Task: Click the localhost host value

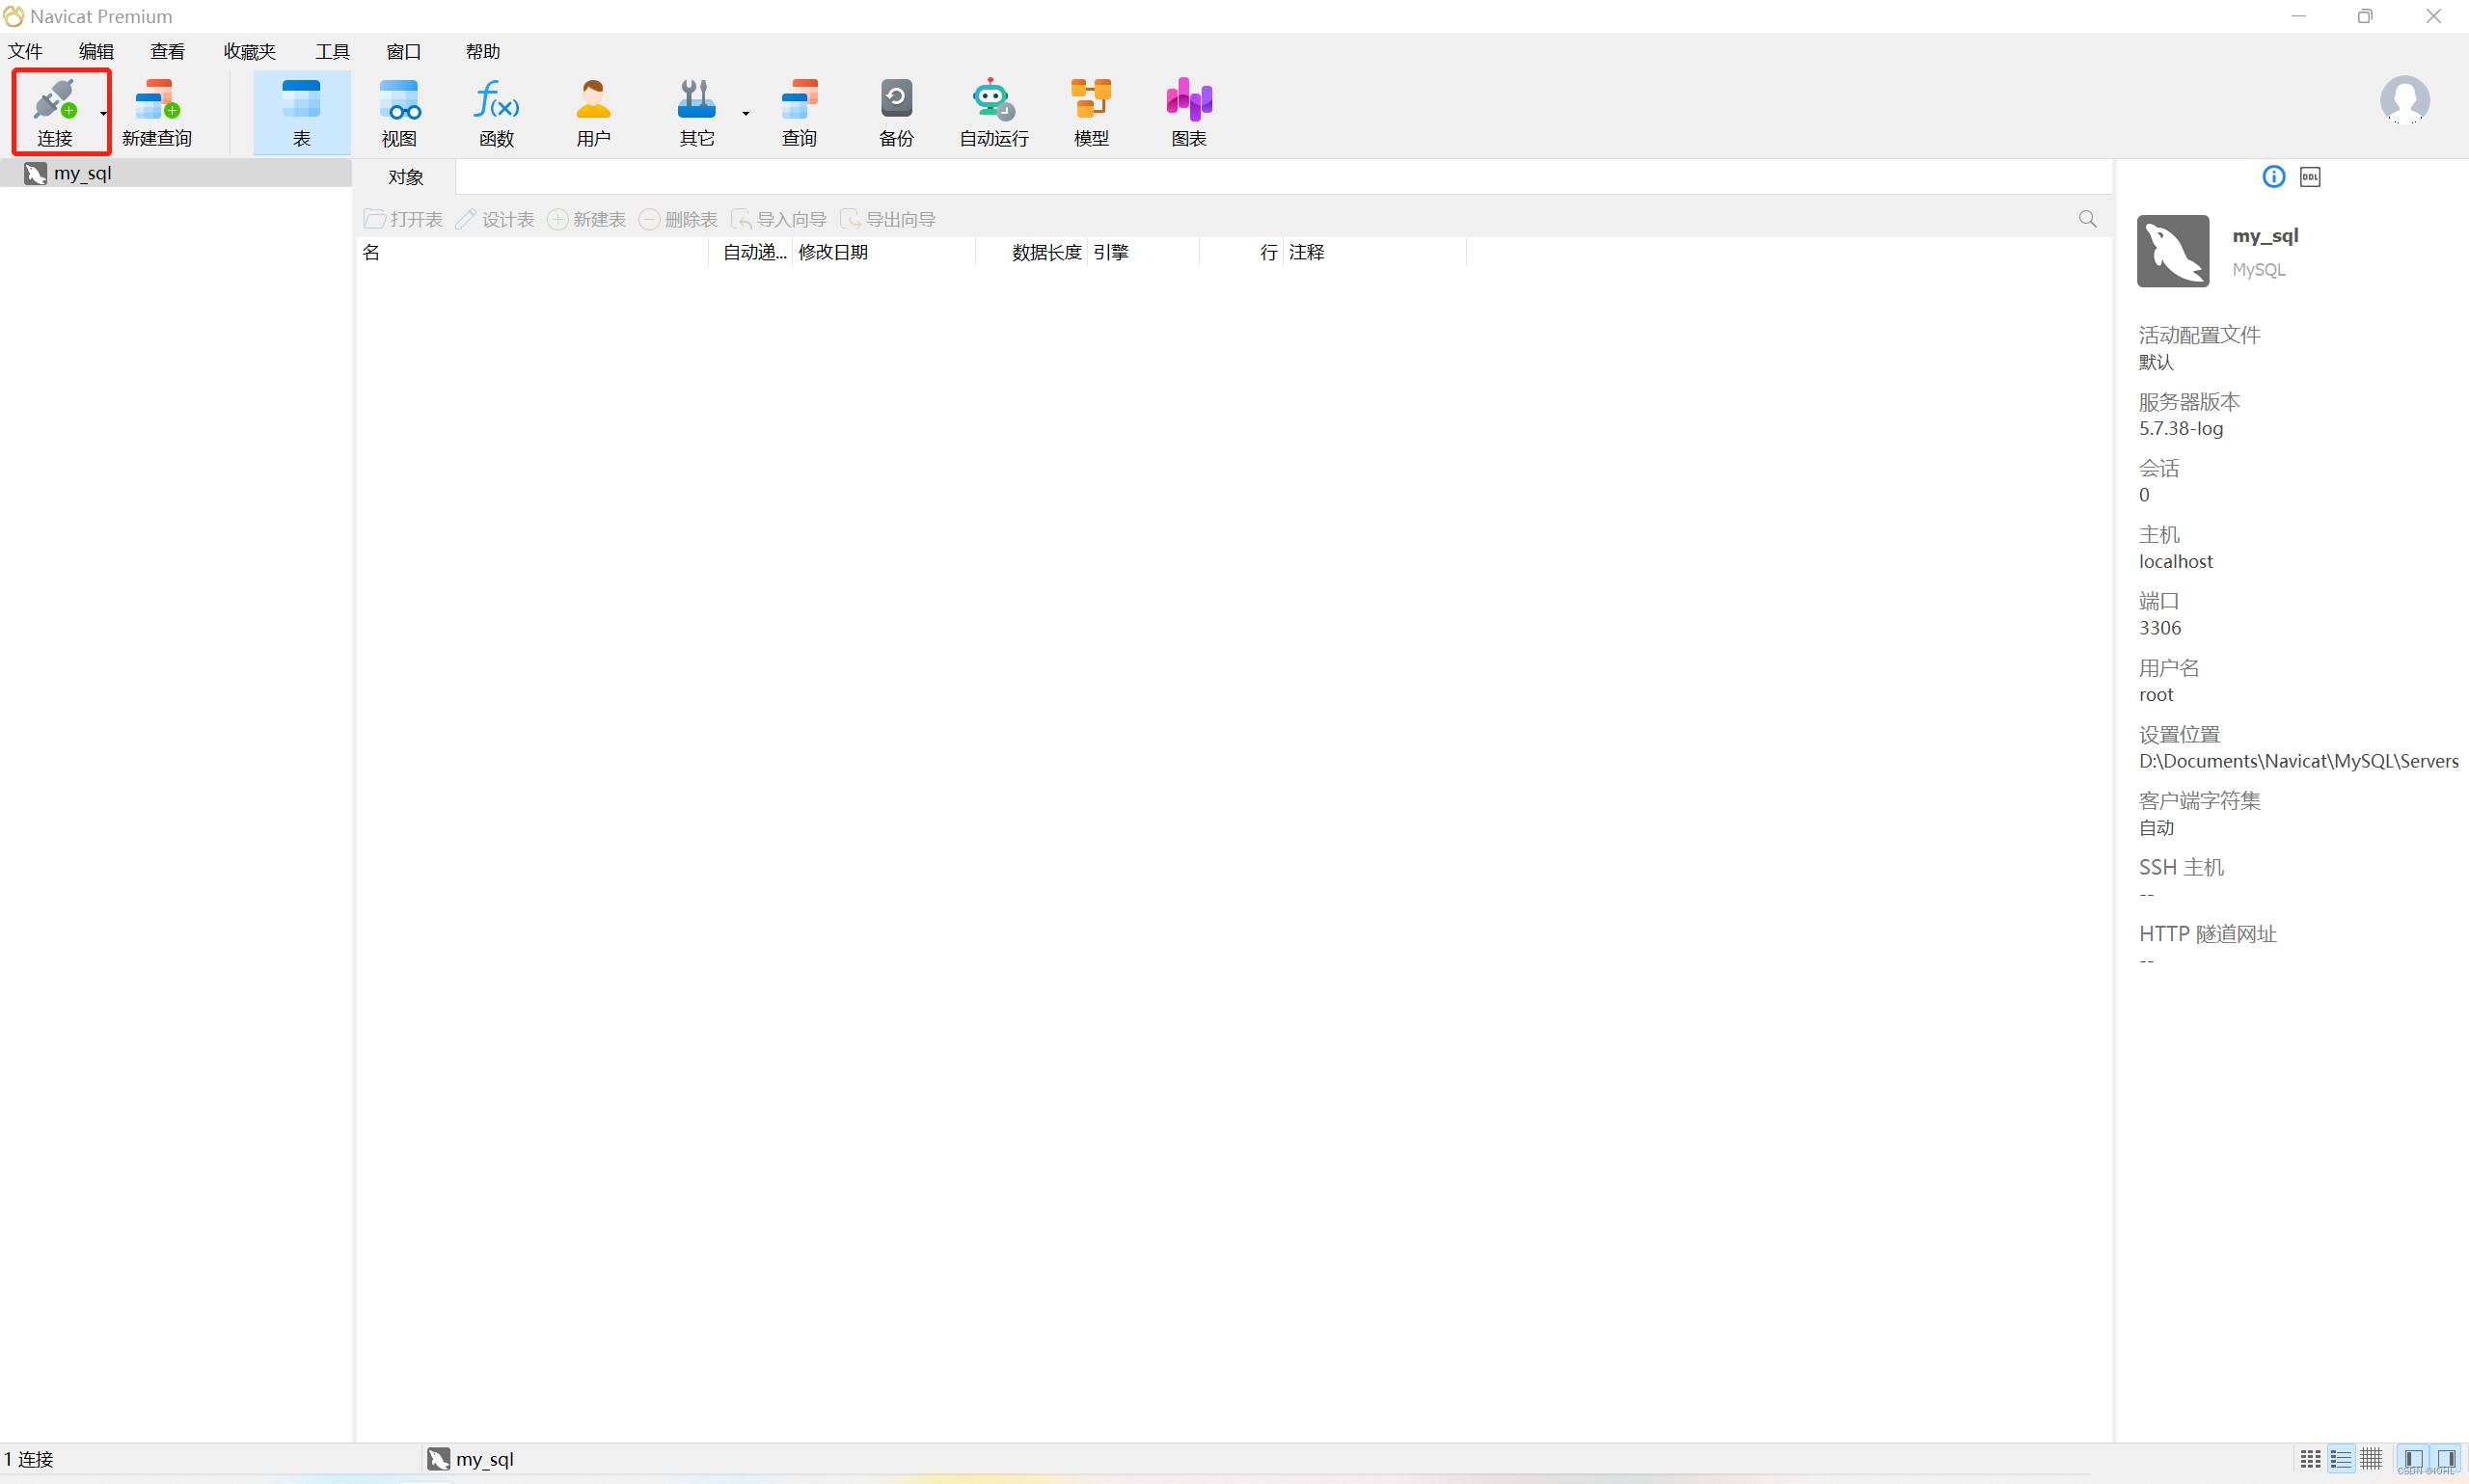Action: 2175,561
